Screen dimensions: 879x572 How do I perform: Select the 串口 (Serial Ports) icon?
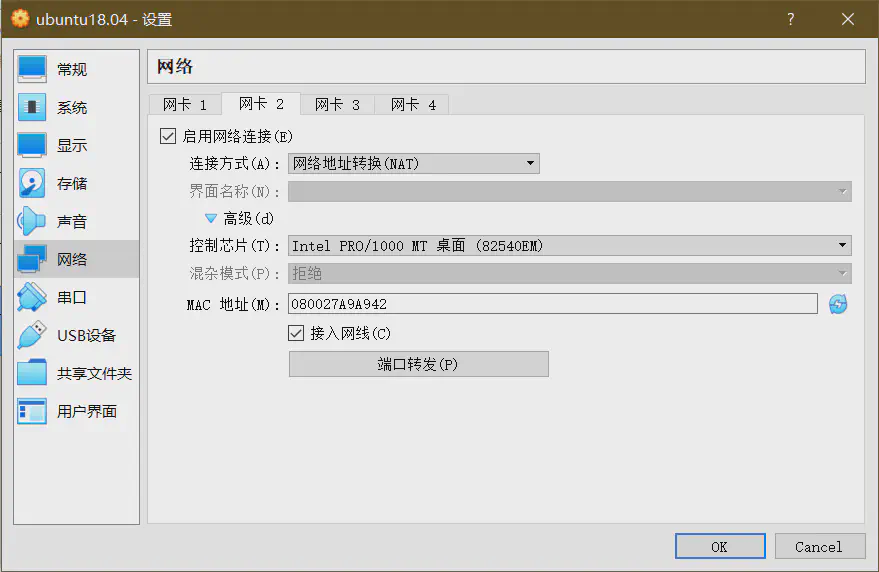pyautogui.click(x=32, y=297)
